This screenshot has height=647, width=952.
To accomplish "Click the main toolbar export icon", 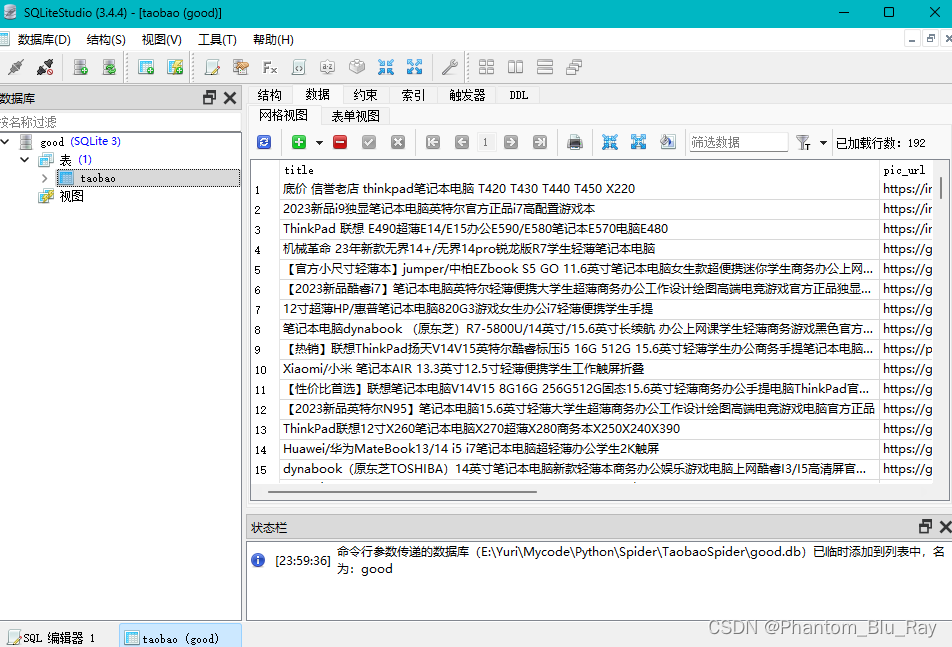I will (415, 67).
